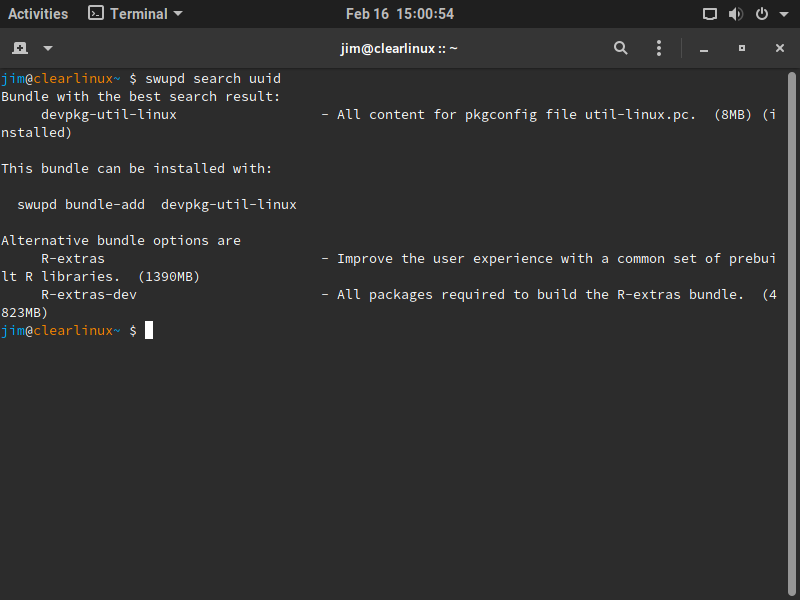Click the Terminal icon in top bar
Screen dimensions: 800x600
point(96,14)
